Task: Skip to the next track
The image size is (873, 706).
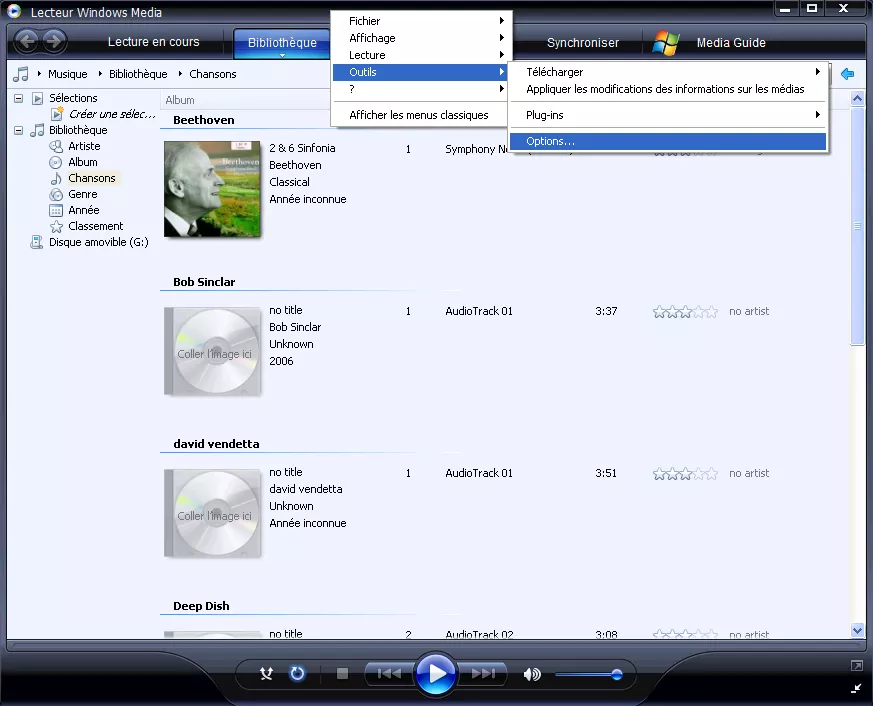Action: [x=483, y=674]
